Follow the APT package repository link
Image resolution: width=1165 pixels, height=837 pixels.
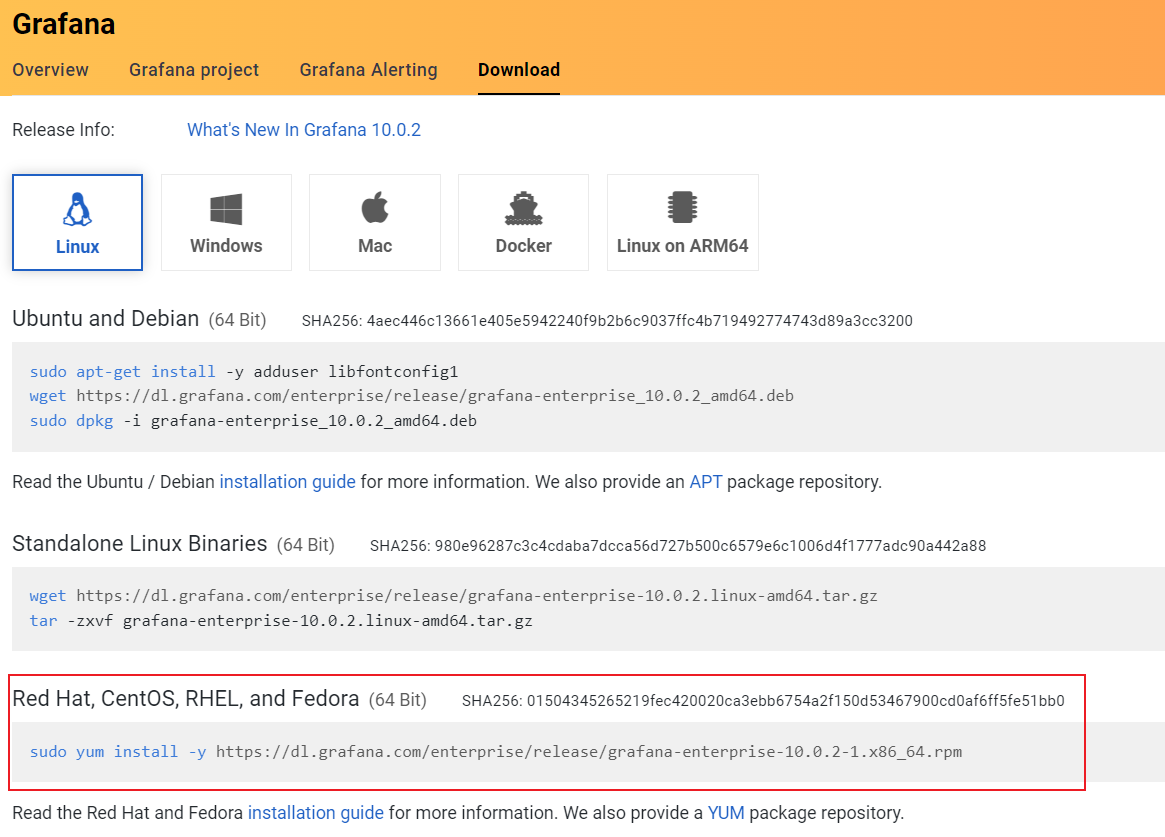(x=705, y=482)
